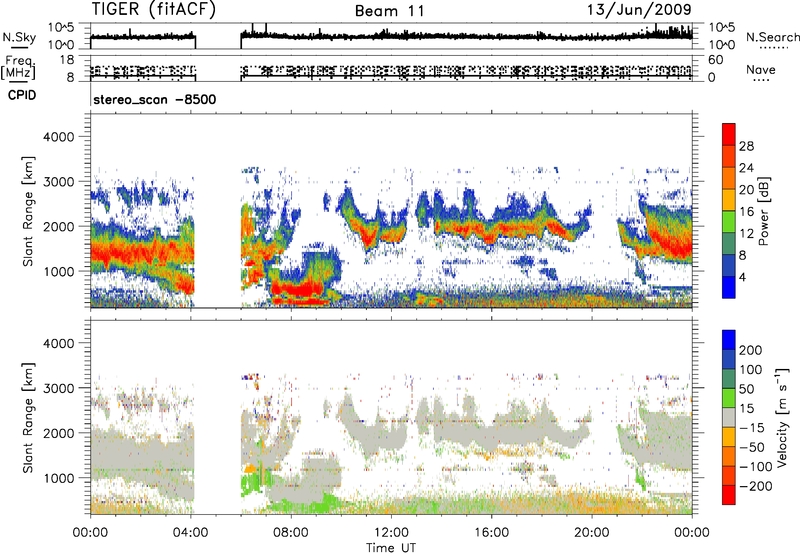Image resolution: width=800 pixels, height=554 pixels.
Task: Select the '-200' Velocity colorbar label
Action: (x=756, y=486)
